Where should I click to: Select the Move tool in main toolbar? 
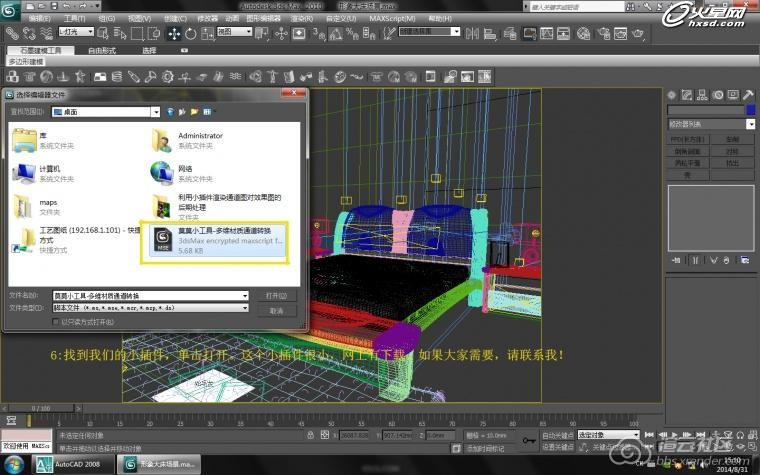(174, 33)
